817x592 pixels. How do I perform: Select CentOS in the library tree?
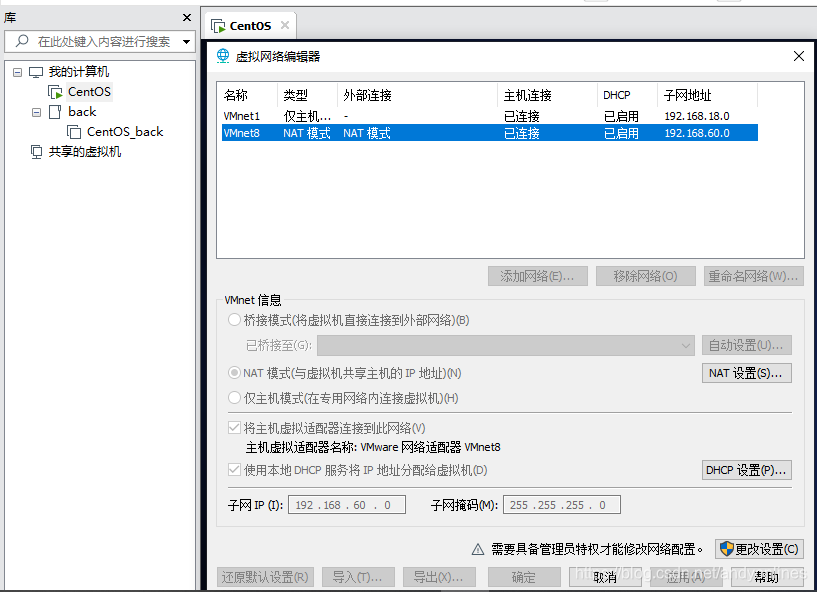tap(89, 92)
